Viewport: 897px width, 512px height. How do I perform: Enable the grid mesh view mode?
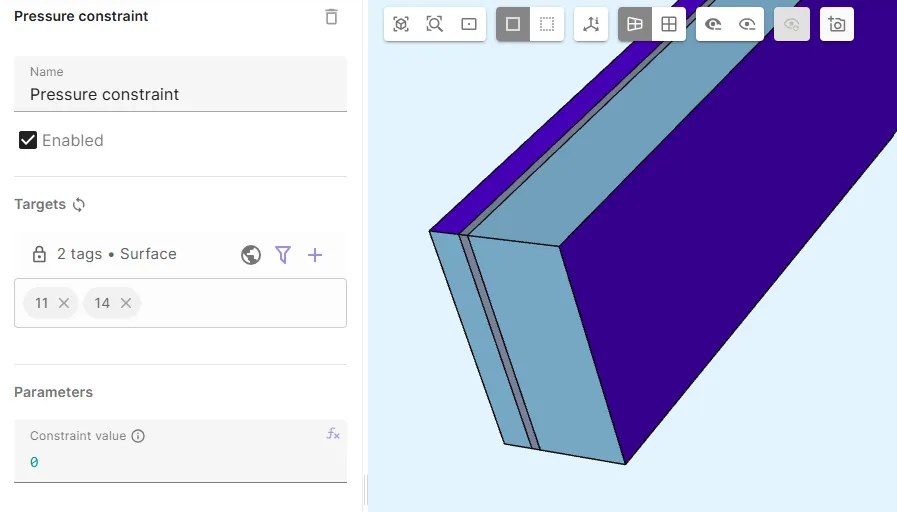point(669,24)
